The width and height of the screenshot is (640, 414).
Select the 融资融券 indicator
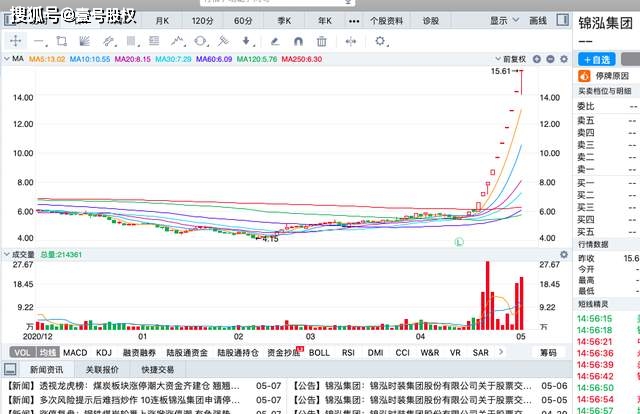139,353
